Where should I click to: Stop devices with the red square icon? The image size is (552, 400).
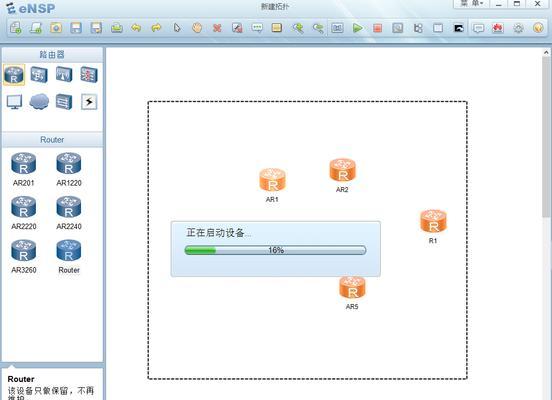pos(378,28)
